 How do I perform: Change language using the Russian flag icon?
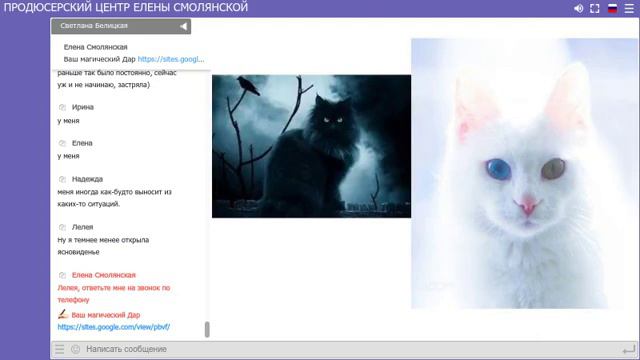click(612, 8)
